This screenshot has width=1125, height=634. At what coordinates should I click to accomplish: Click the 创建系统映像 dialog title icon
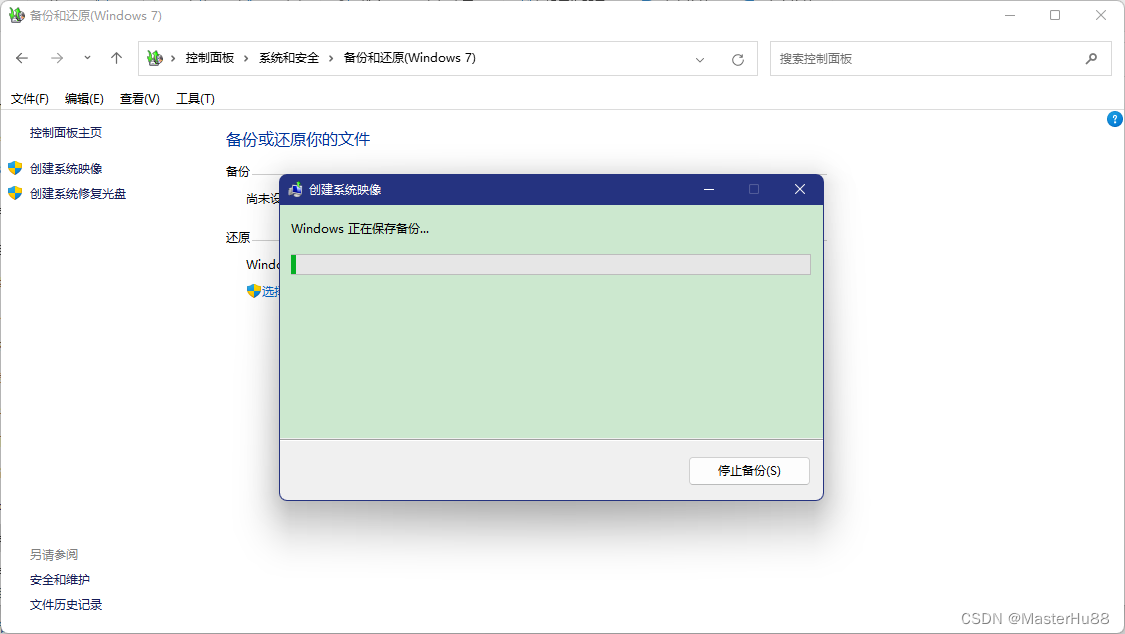295,189
